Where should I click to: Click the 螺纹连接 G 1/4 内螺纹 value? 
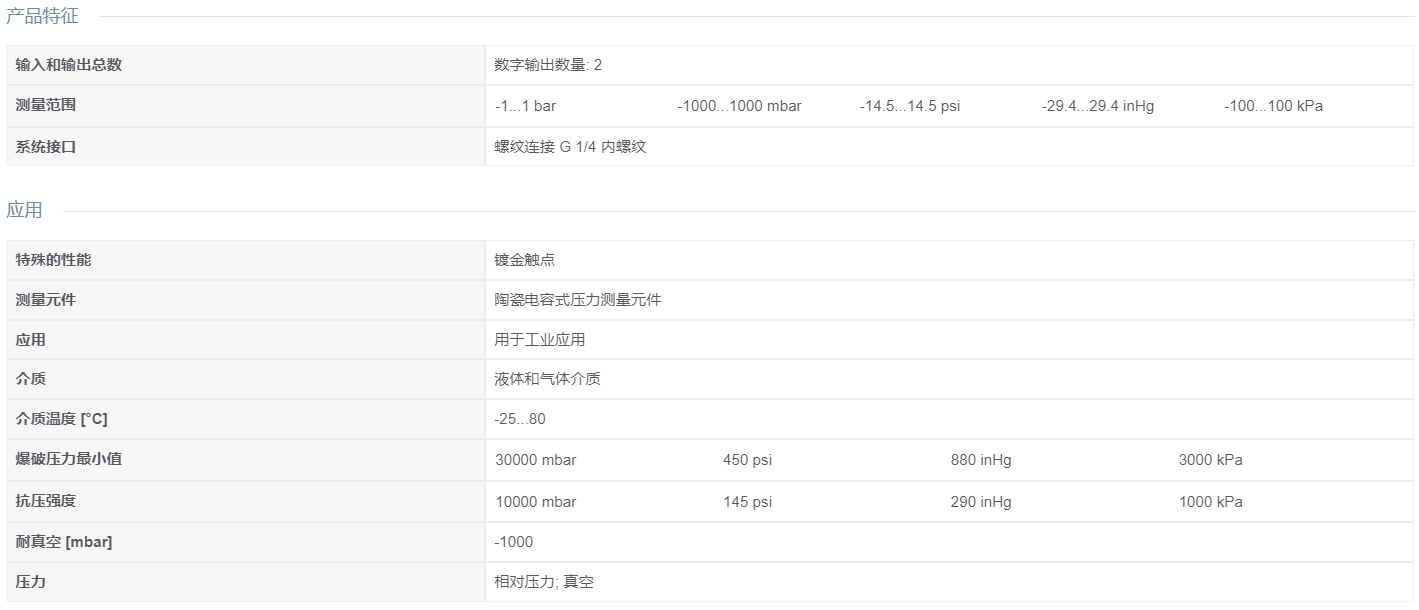570,147
